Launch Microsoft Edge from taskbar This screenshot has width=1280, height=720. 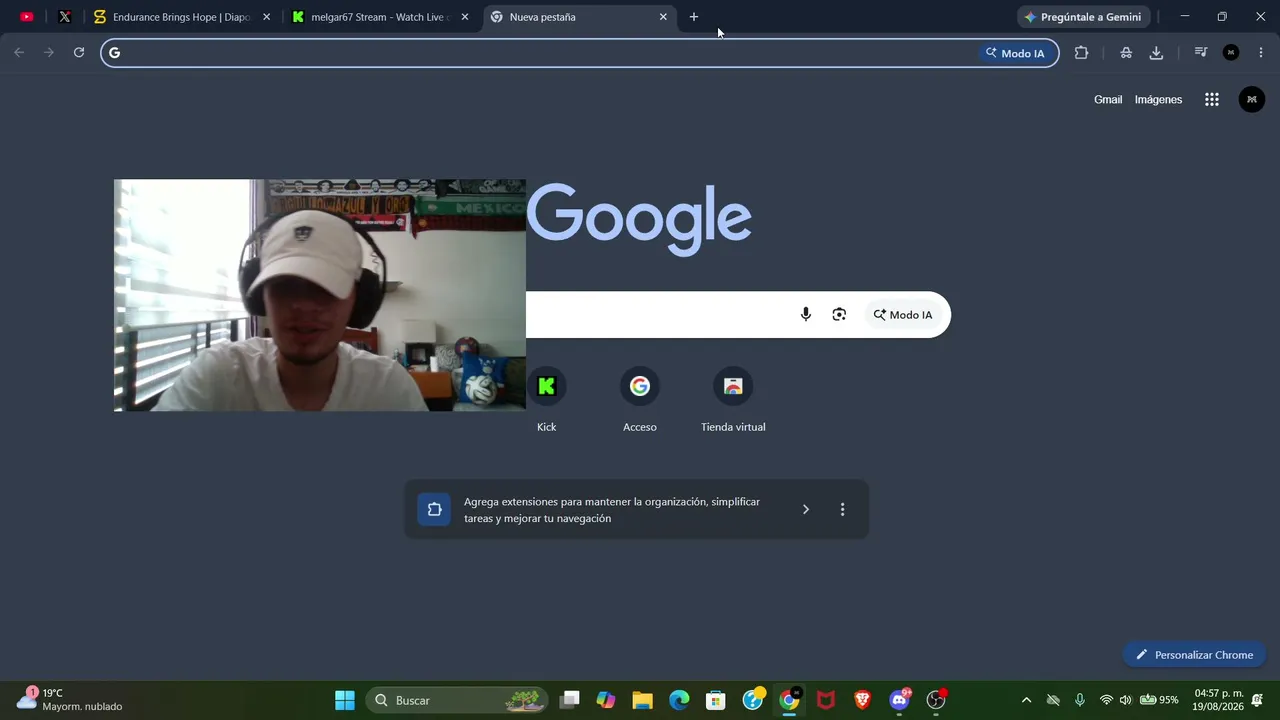coord(679,700)
